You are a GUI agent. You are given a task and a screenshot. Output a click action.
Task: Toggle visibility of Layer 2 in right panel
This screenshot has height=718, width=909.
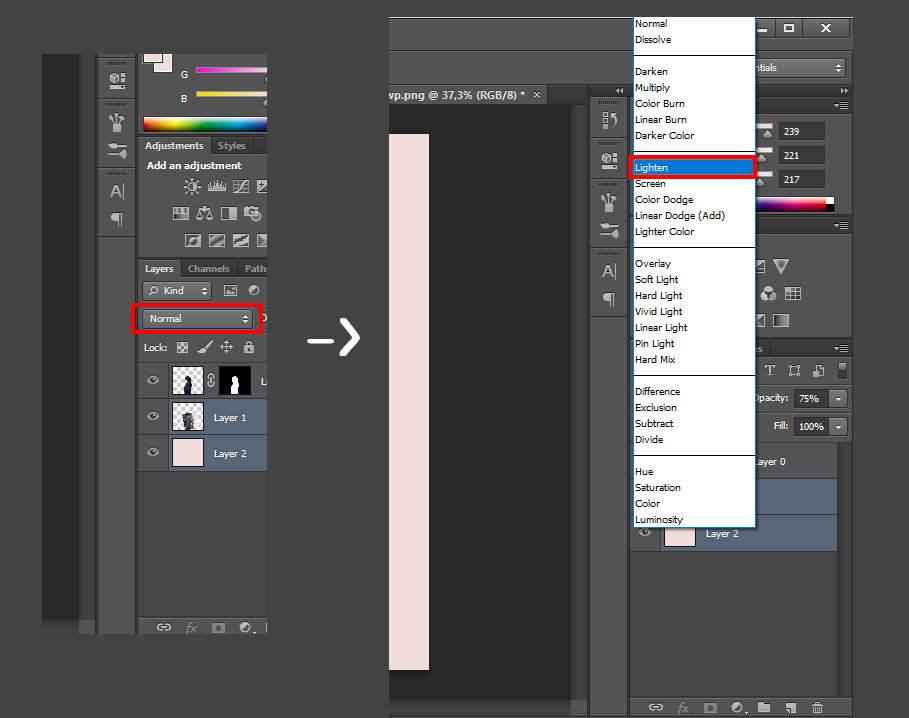click(645, 533)
